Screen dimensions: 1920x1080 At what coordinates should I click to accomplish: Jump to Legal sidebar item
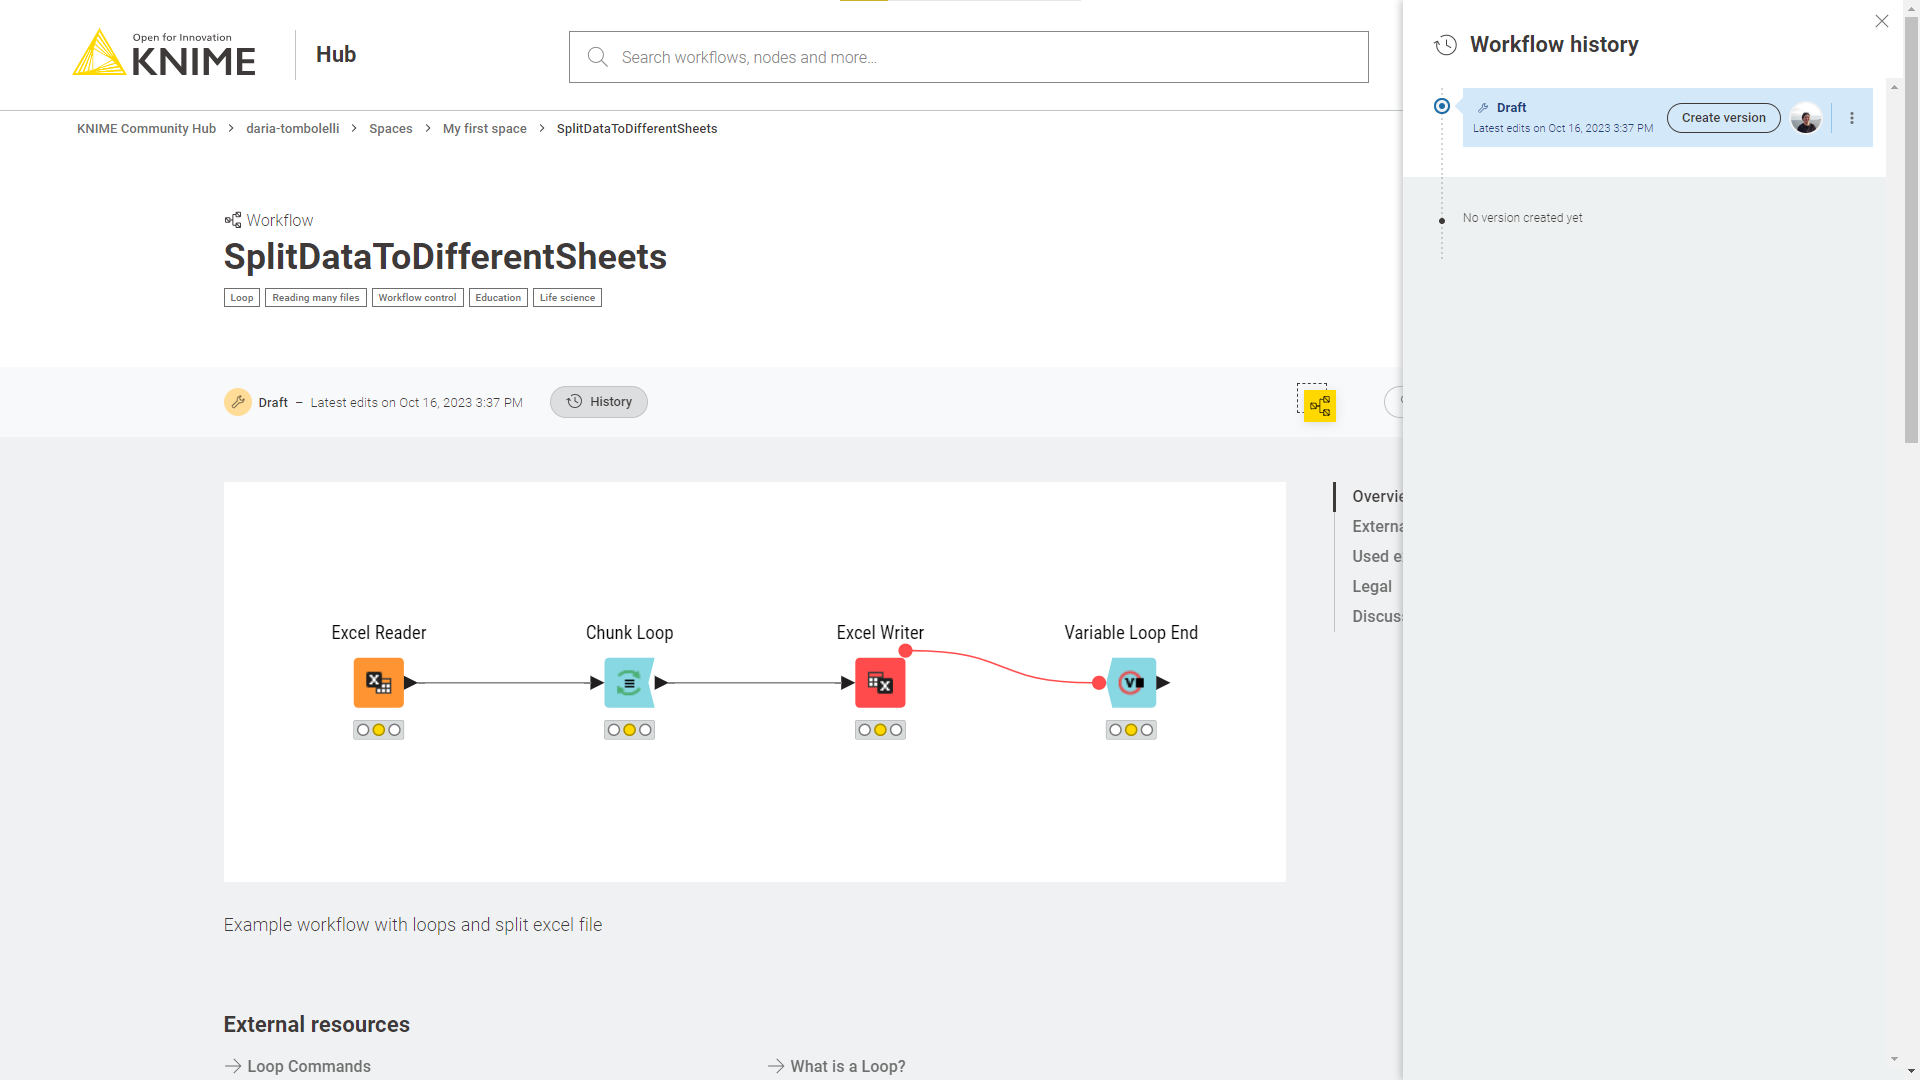point(1372,586)
